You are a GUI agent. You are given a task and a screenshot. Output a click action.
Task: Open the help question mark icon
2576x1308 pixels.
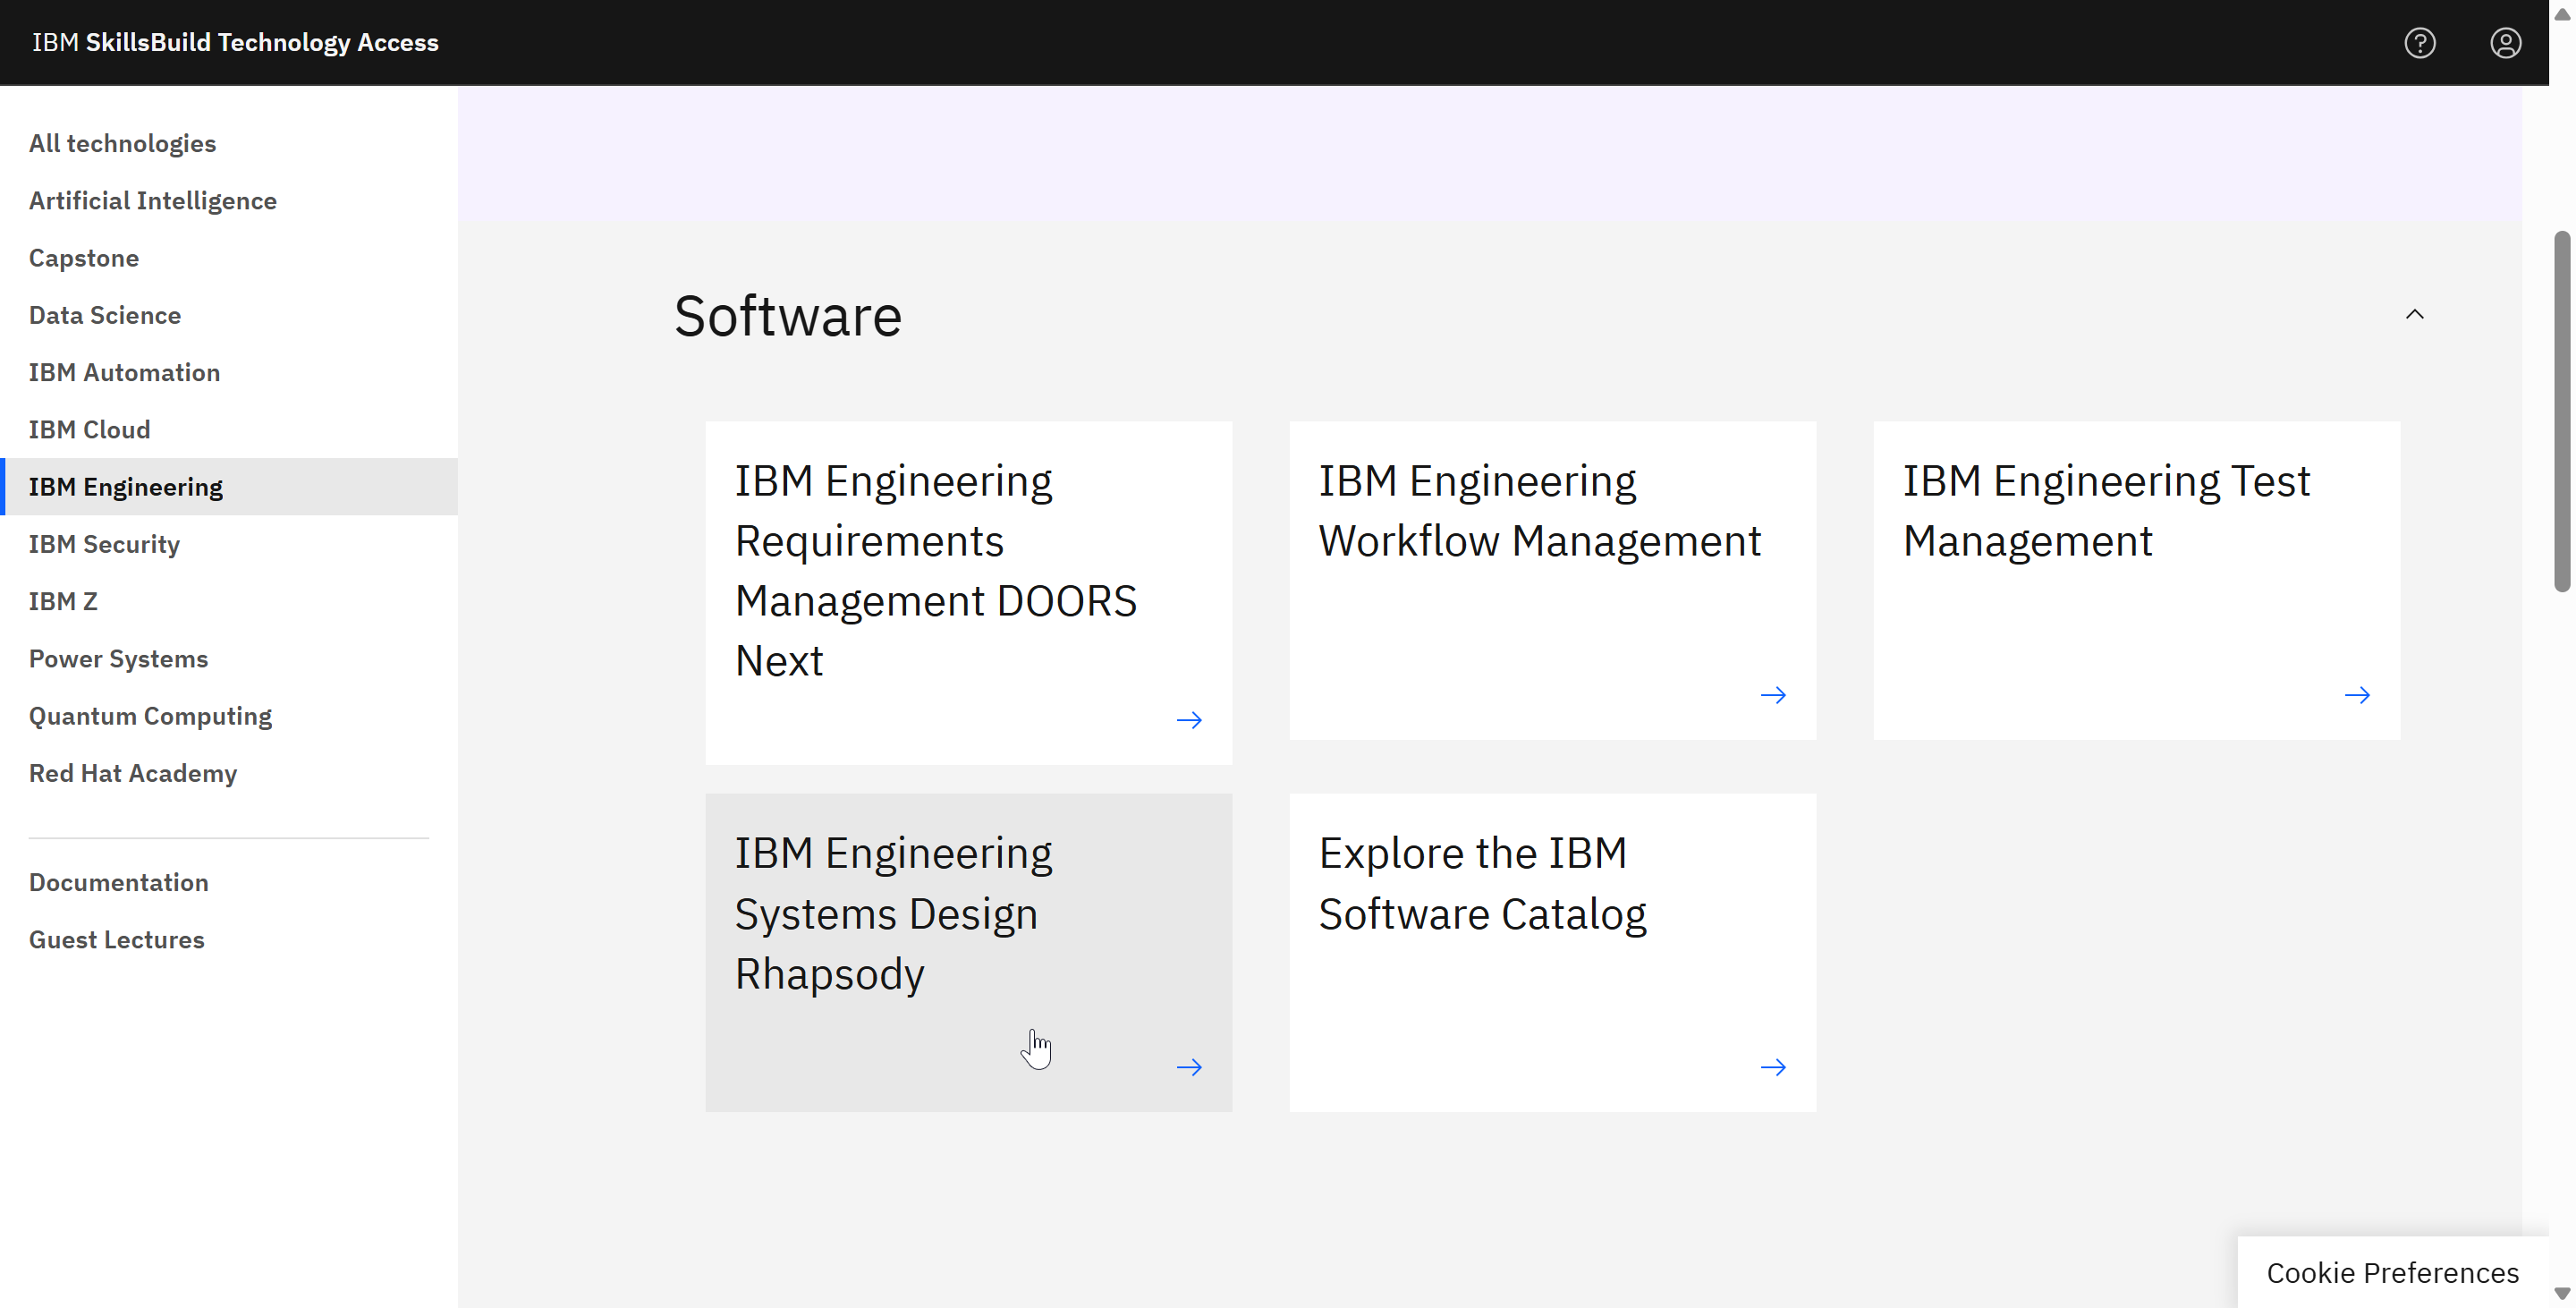coord(2419,43)
